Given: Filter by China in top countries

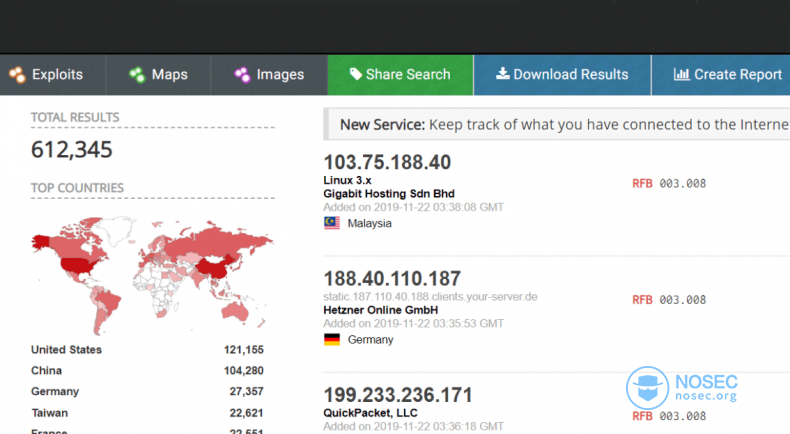Looking at the screenshot, I should [46, 370].
